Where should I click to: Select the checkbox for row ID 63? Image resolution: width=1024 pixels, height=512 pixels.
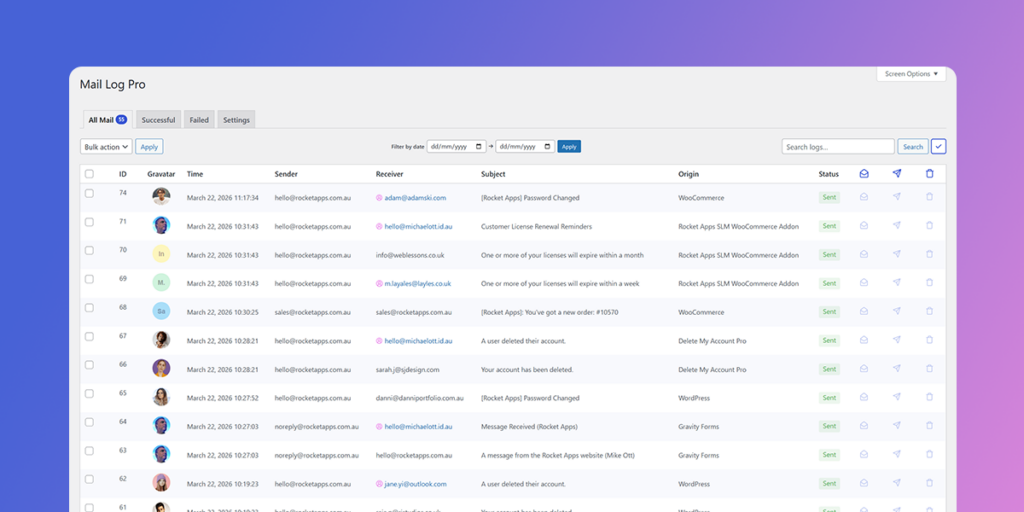[x=89, y=451]
